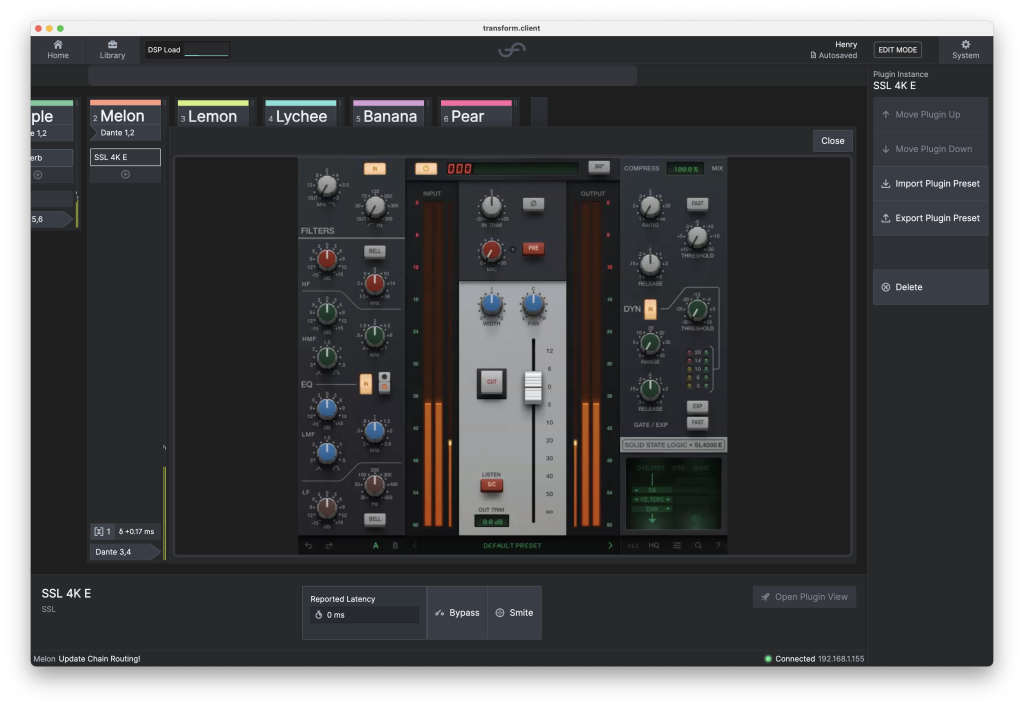Toggle the DYN IN switch
Viewport: 1024px width, 707px height.
click(x=650, y=307)
